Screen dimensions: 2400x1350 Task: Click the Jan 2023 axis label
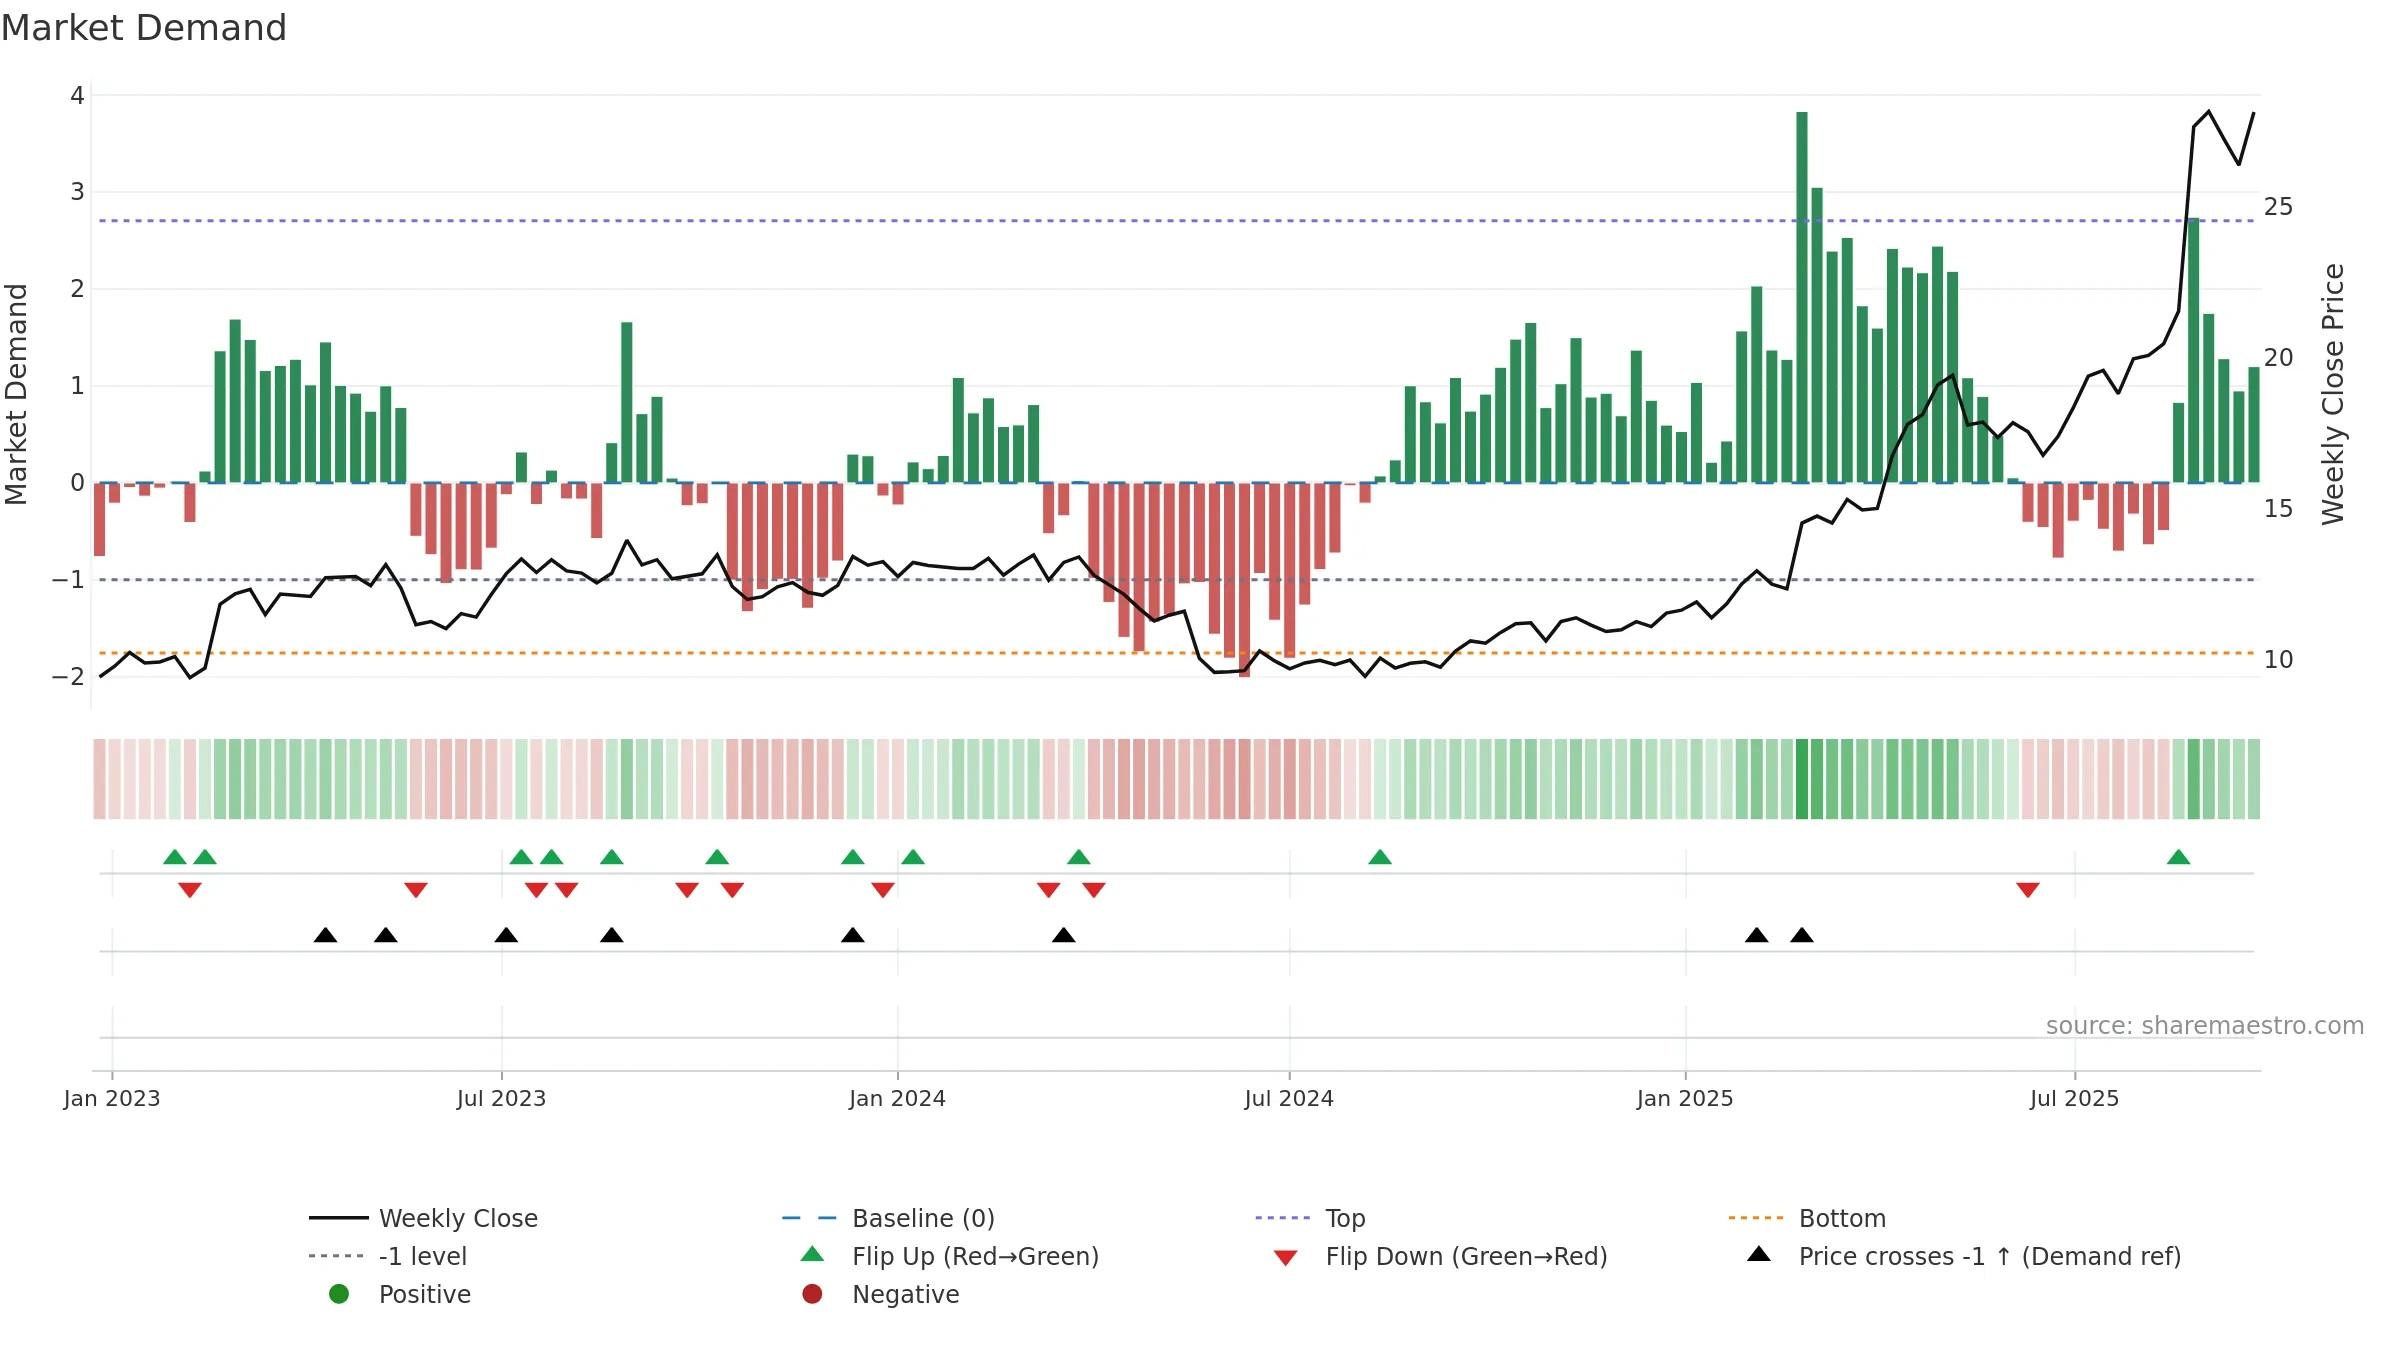point(112,1098)
